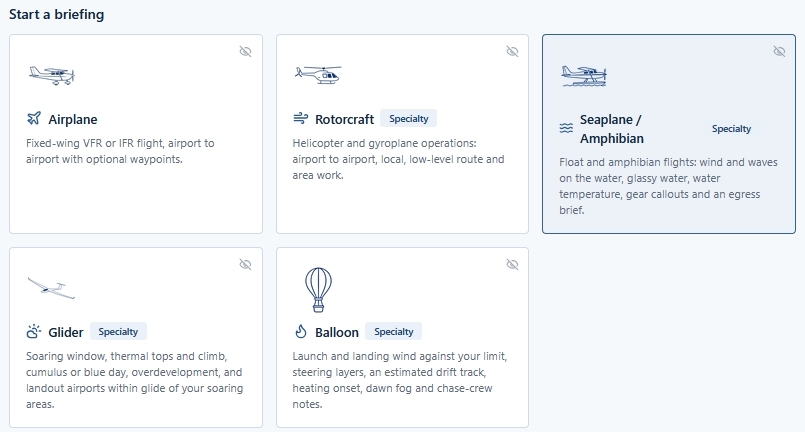
Task: Click 'Launch and landing wind' description
Action: (x=400, y=380)
